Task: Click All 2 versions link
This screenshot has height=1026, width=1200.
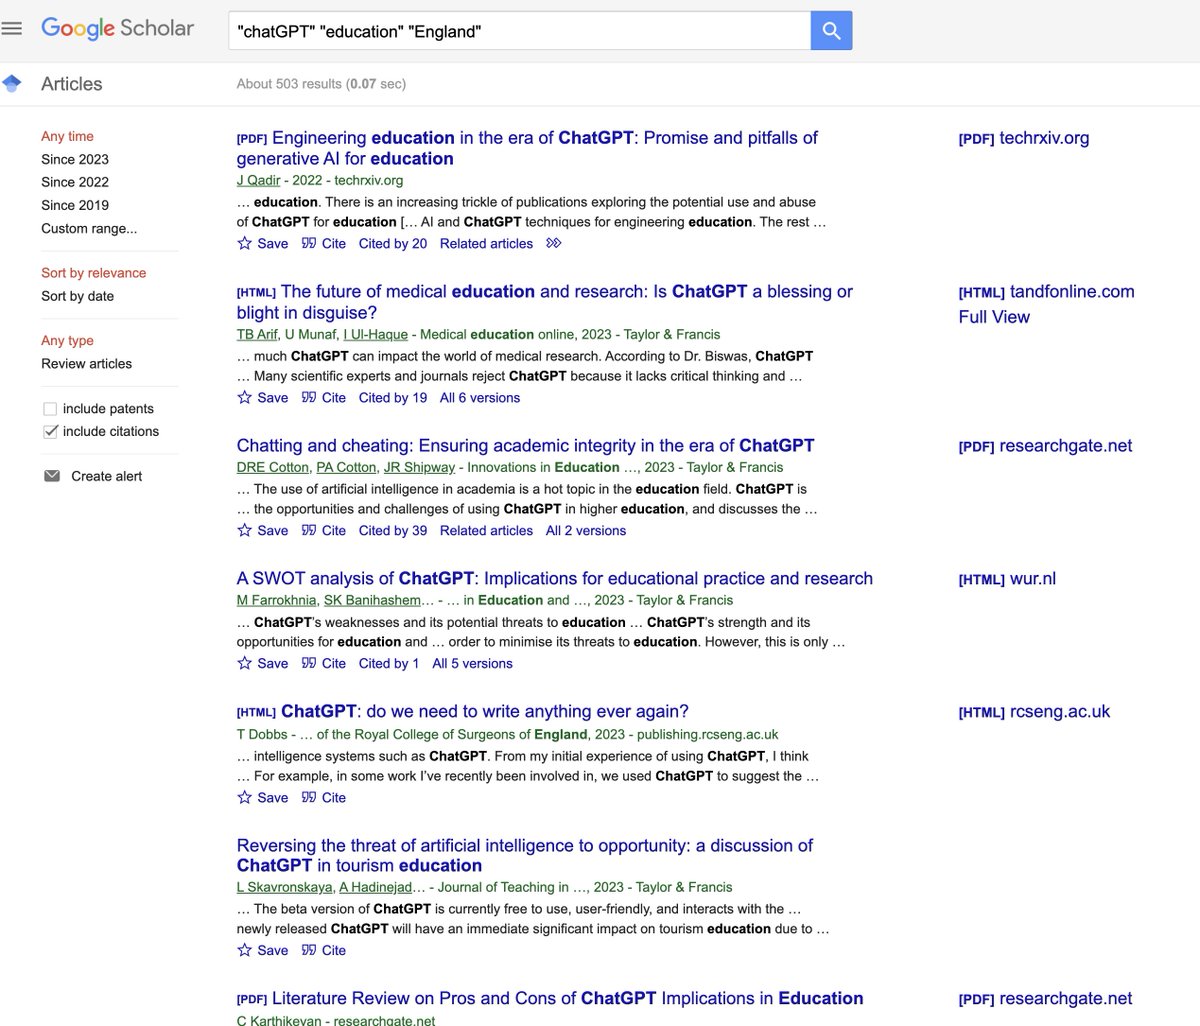Action: point(586,530)
